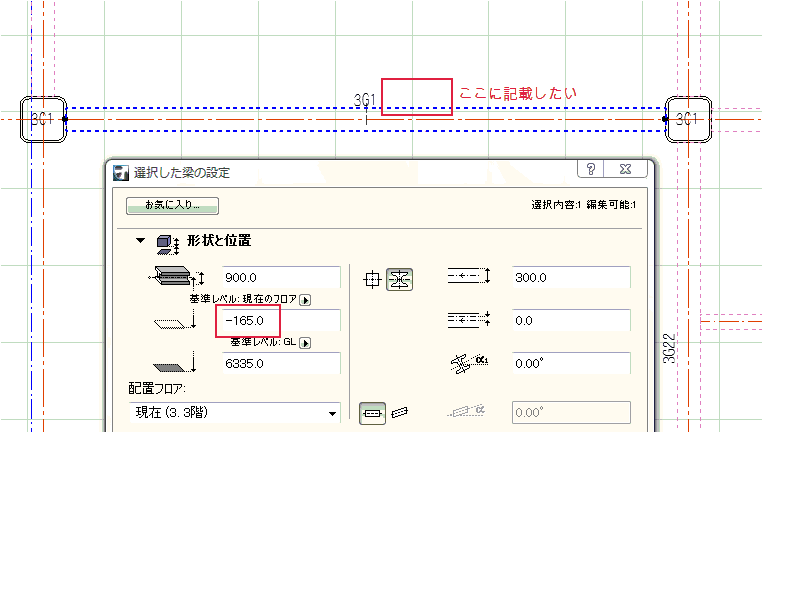Select the profiled beam cross-section toggle
Viewport: 800px width, 600px height.
click(399, 280)
